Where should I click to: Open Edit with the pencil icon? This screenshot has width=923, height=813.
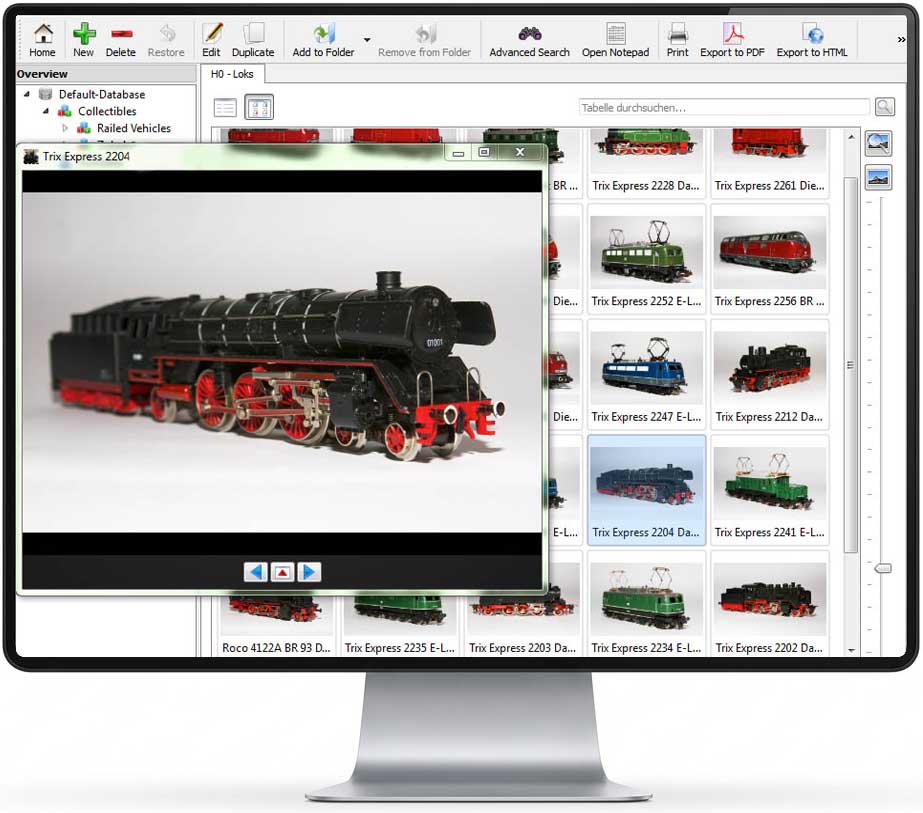click(x=211, y=40)
